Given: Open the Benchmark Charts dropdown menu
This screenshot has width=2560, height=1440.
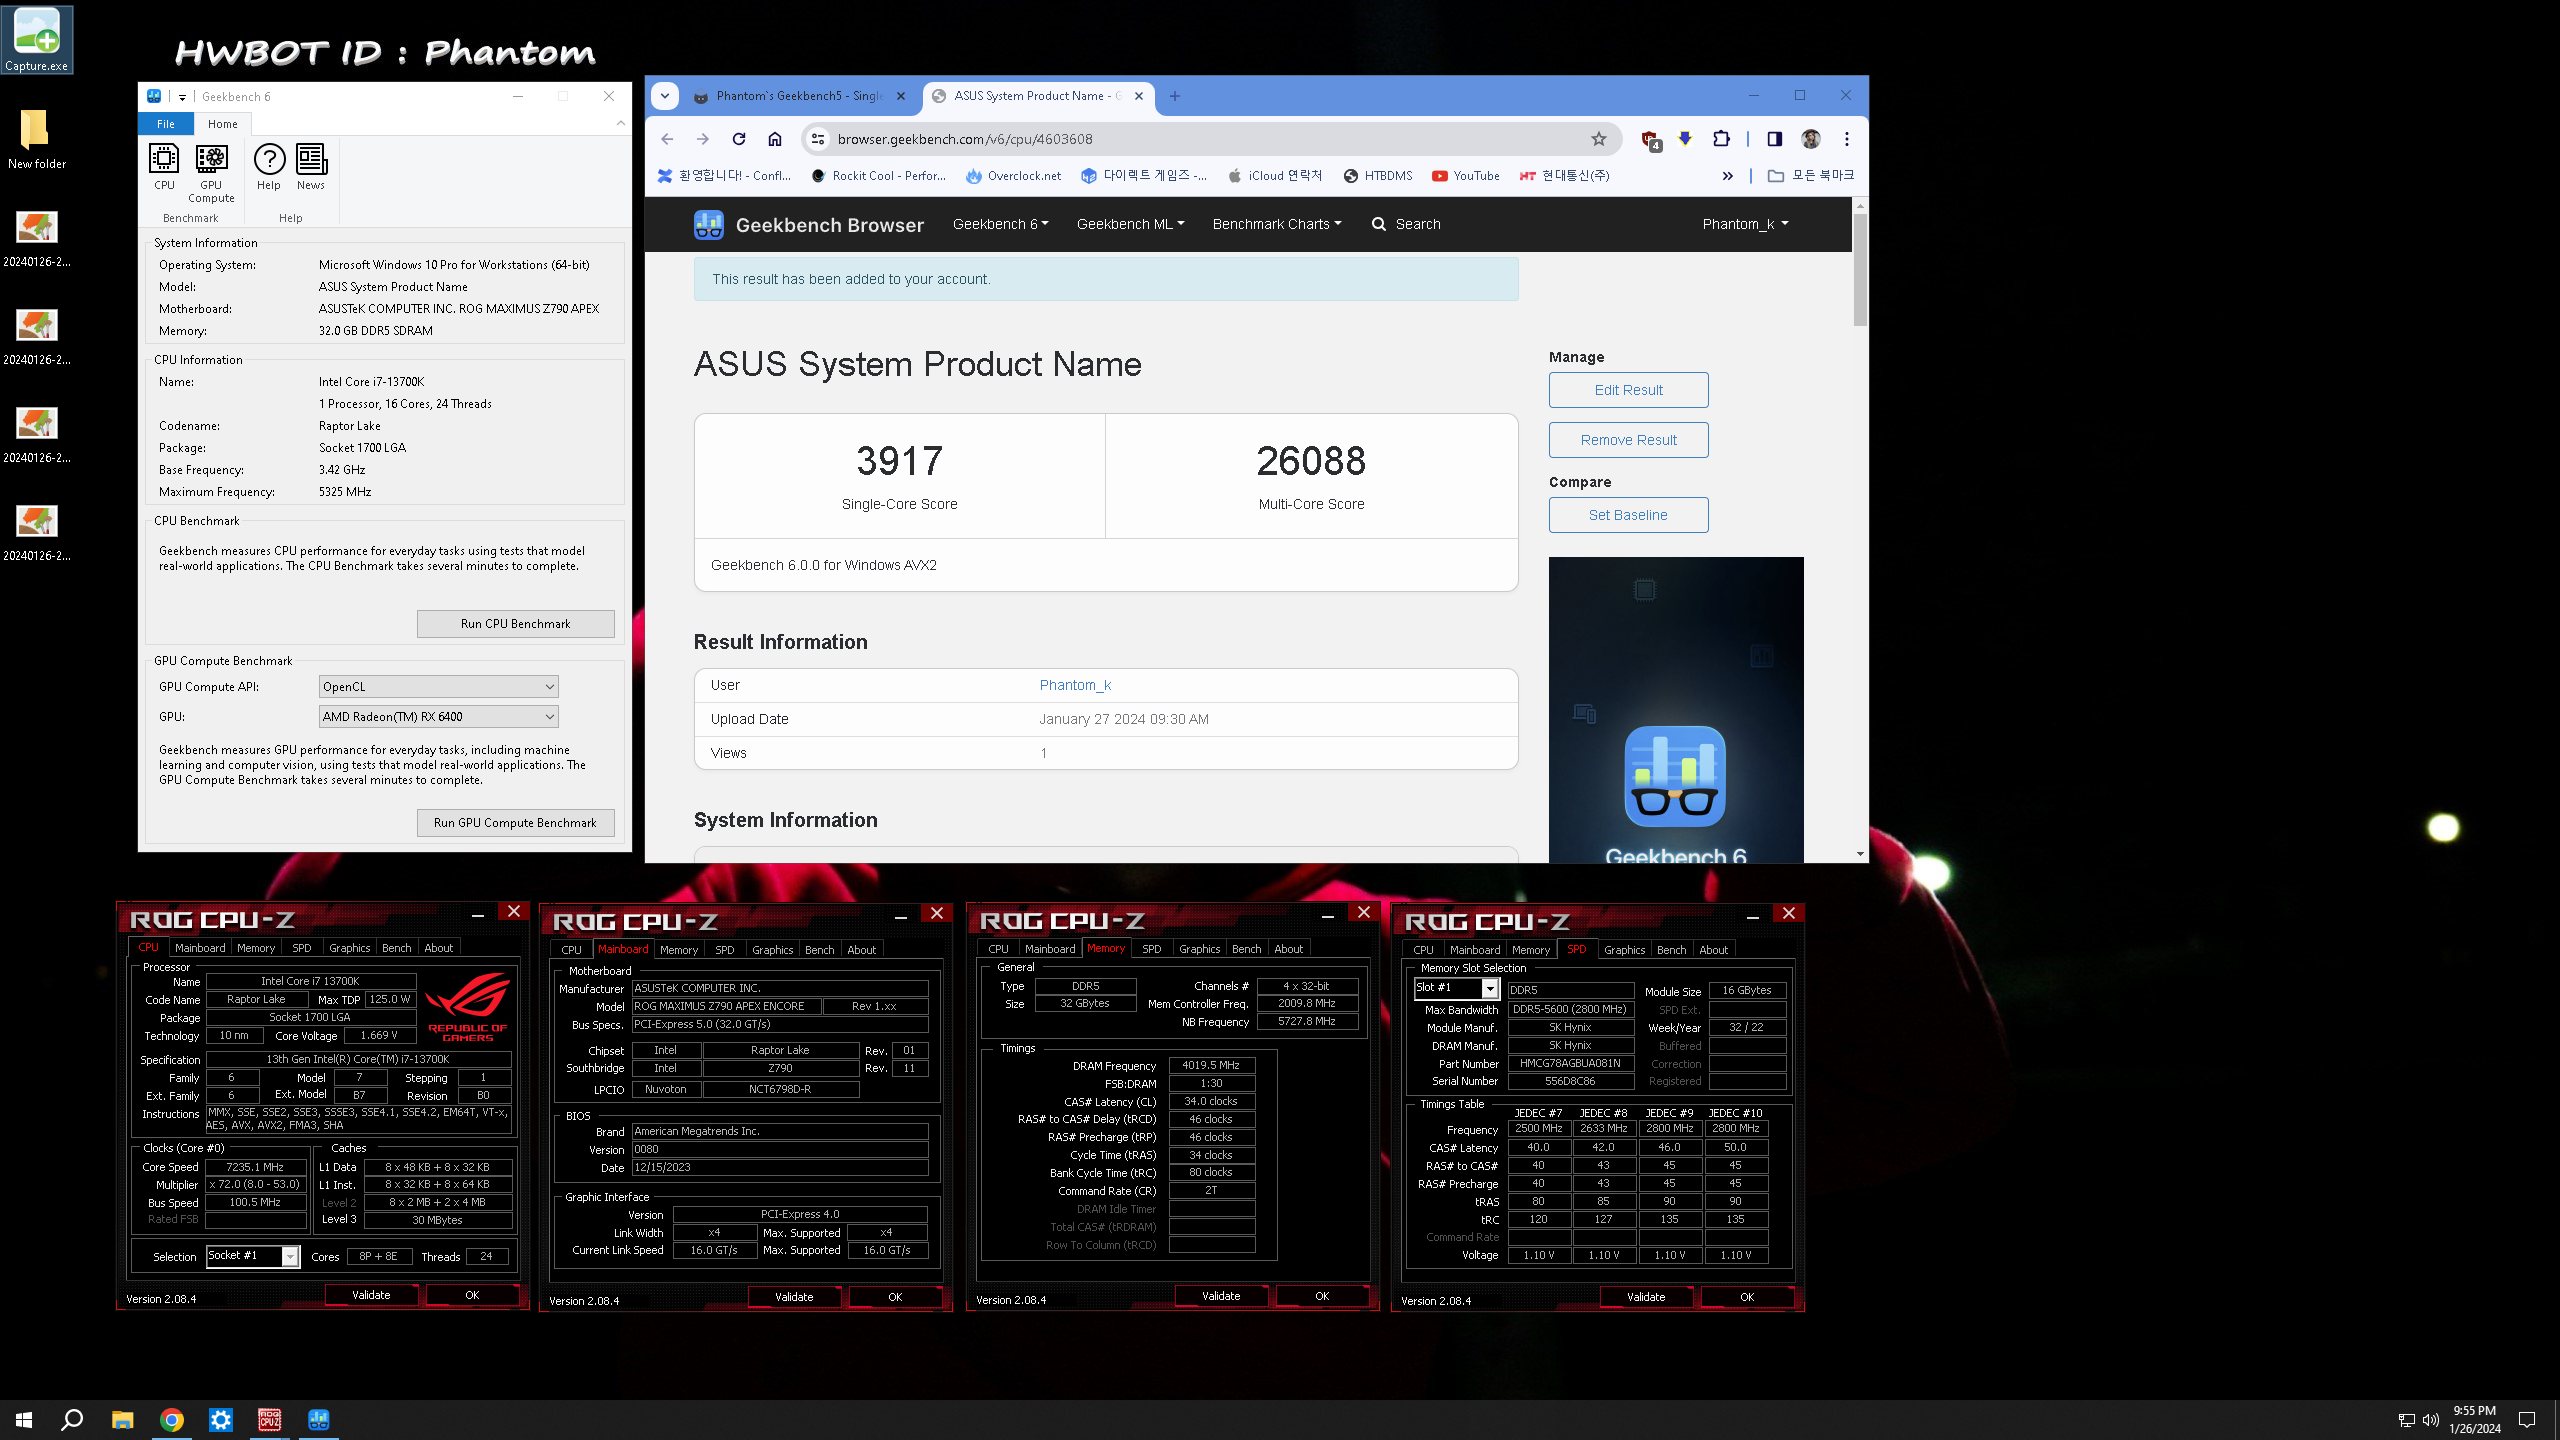Looking at the screenshot, I should pyautogui.click(x=1277, y=224).
